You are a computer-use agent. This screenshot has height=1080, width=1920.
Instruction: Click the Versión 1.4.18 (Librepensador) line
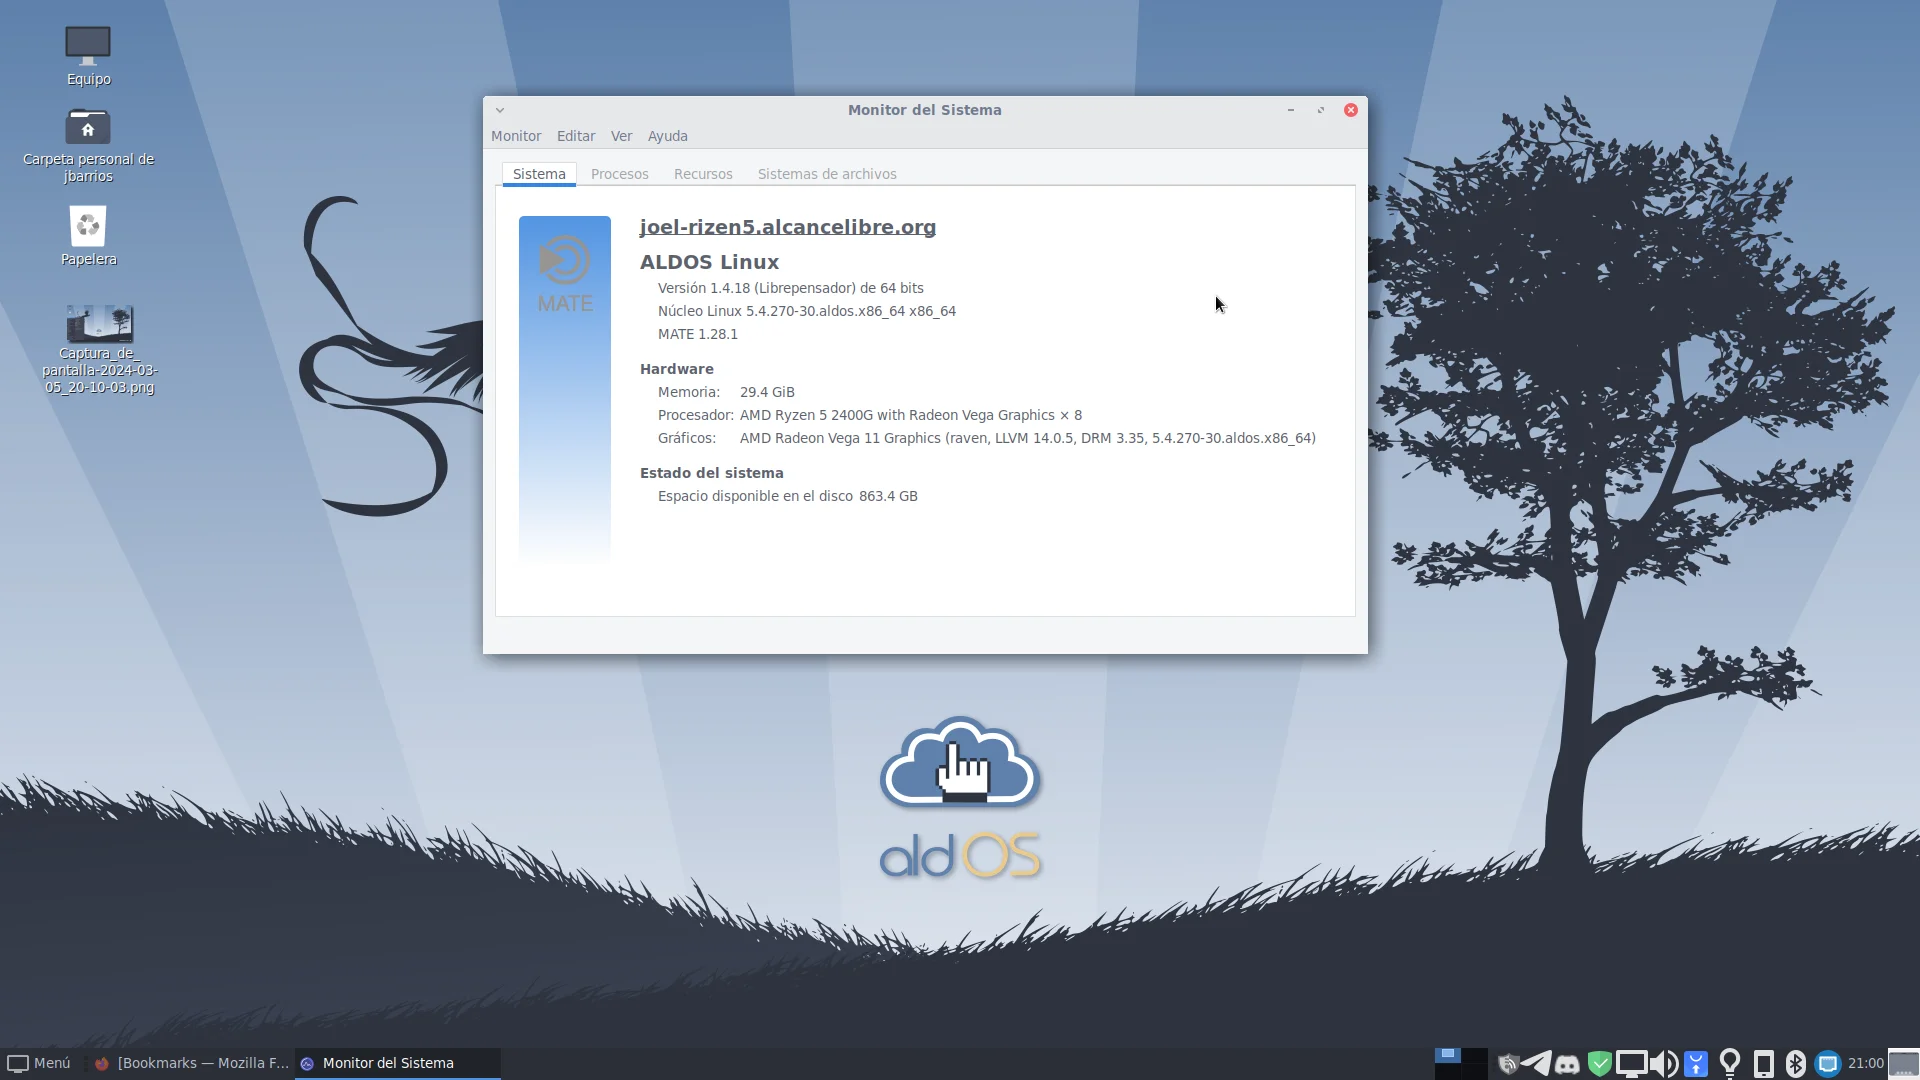790,288
